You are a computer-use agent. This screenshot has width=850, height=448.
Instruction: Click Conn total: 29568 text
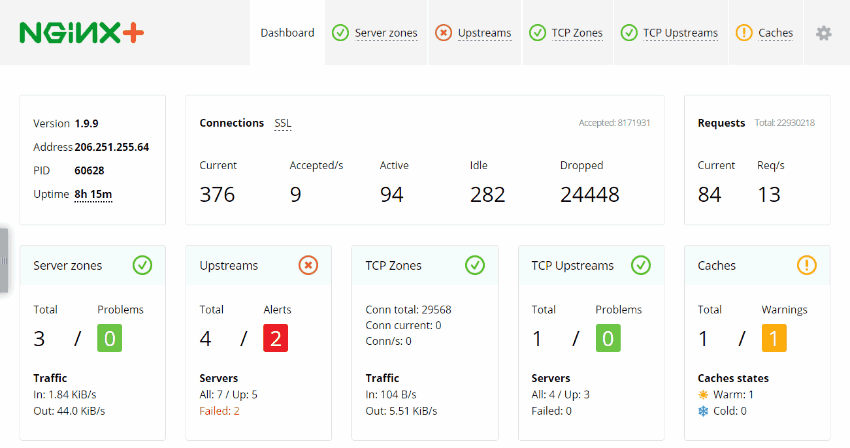click(408, 310)
